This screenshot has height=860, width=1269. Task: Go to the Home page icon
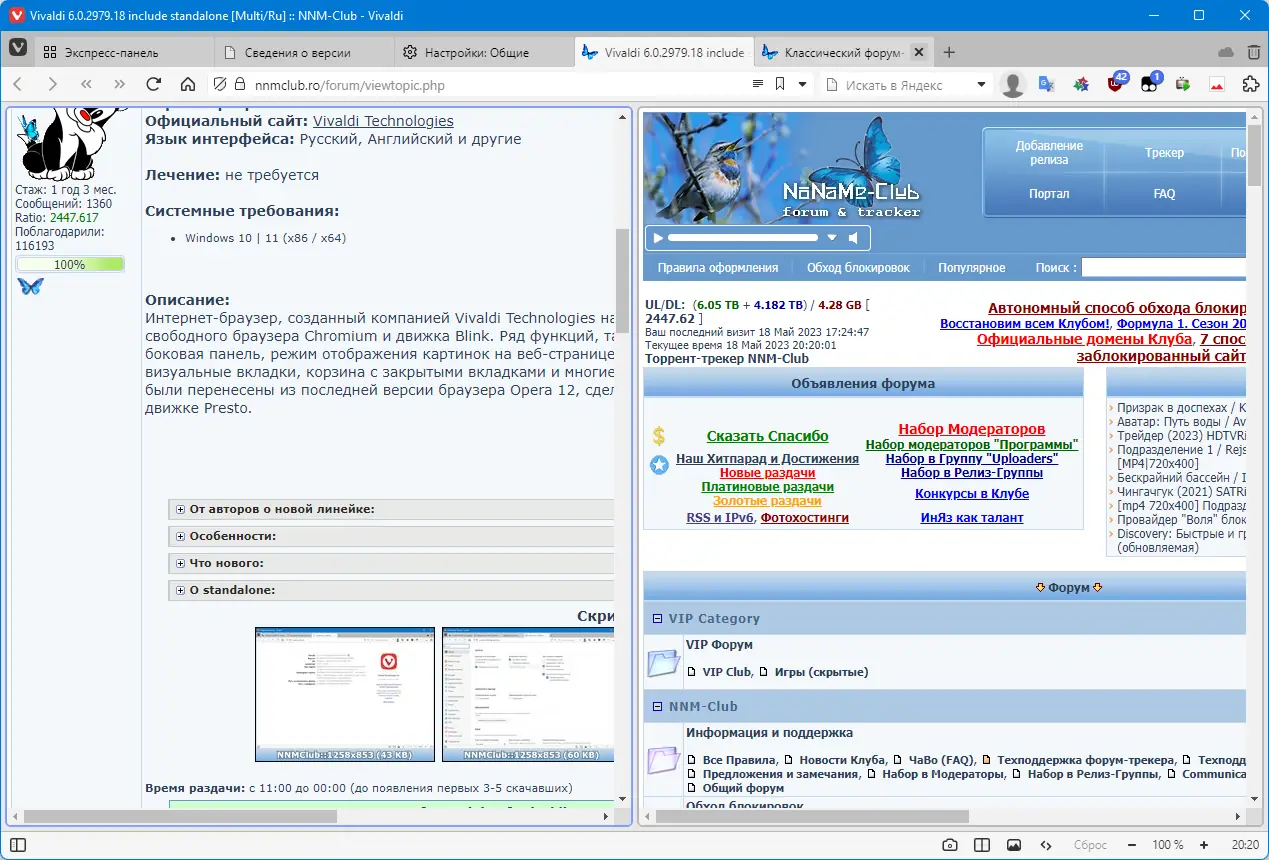click(187, 85)
